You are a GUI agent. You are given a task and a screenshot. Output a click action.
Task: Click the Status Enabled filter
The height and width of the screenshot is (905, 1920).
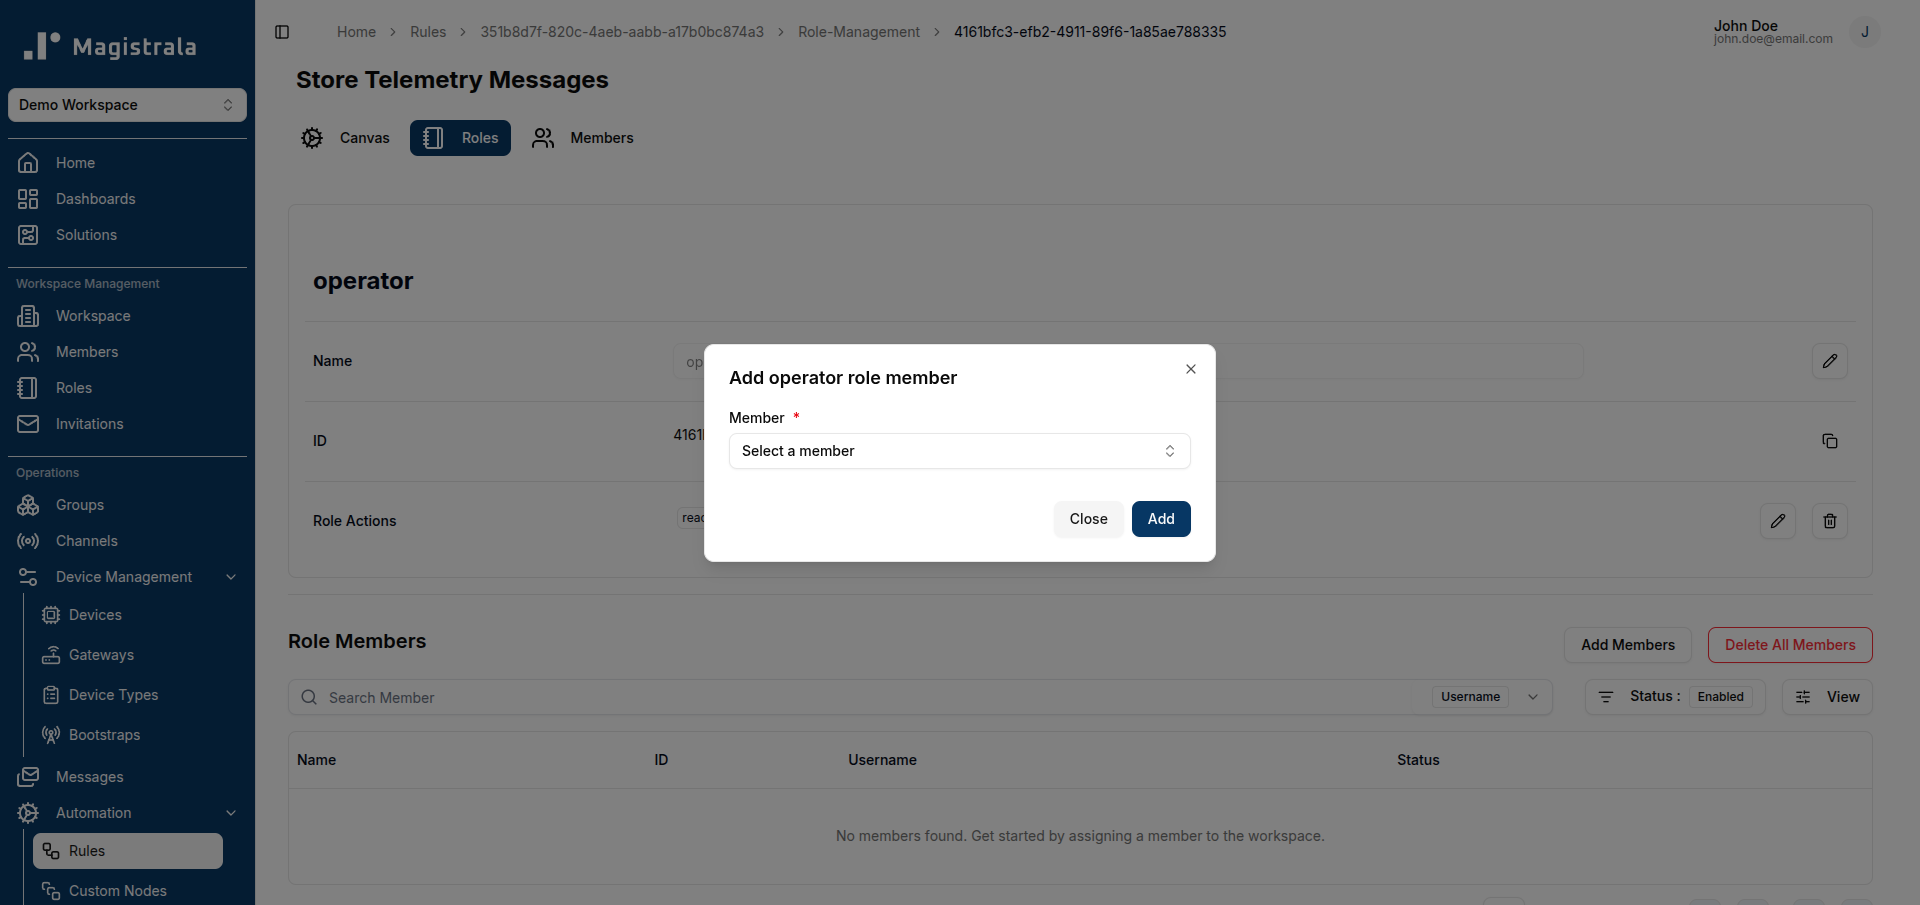point(1674,697)
